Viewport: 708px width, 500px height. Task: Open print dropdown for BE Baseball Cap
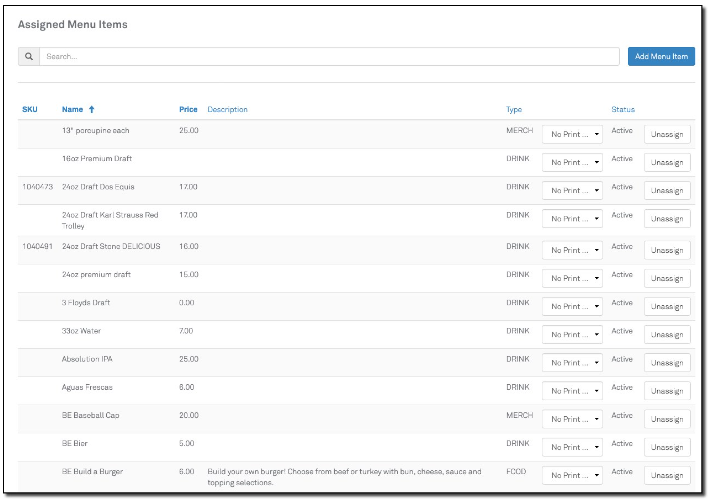572,419
